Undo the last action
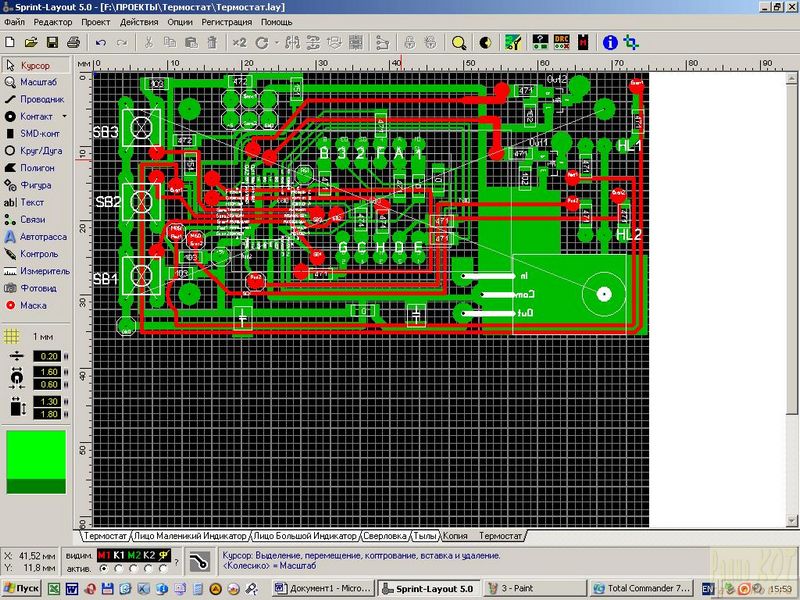Screen dimensions: 800x600 pos(101,43)
